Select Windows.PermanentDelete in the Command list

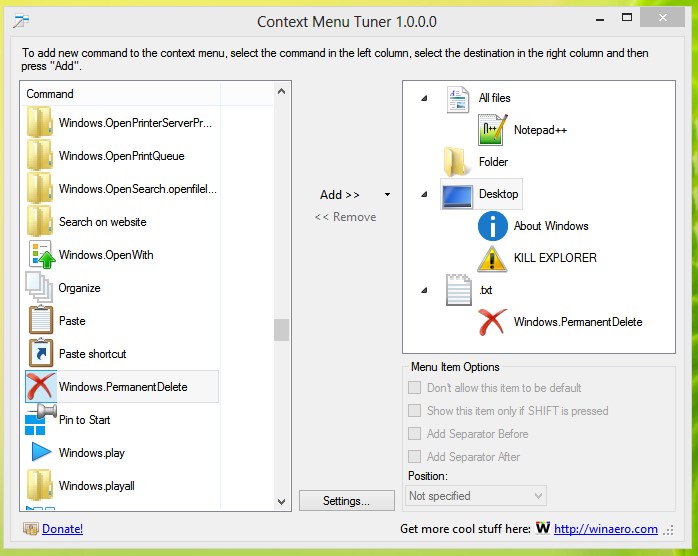point(123,387)
